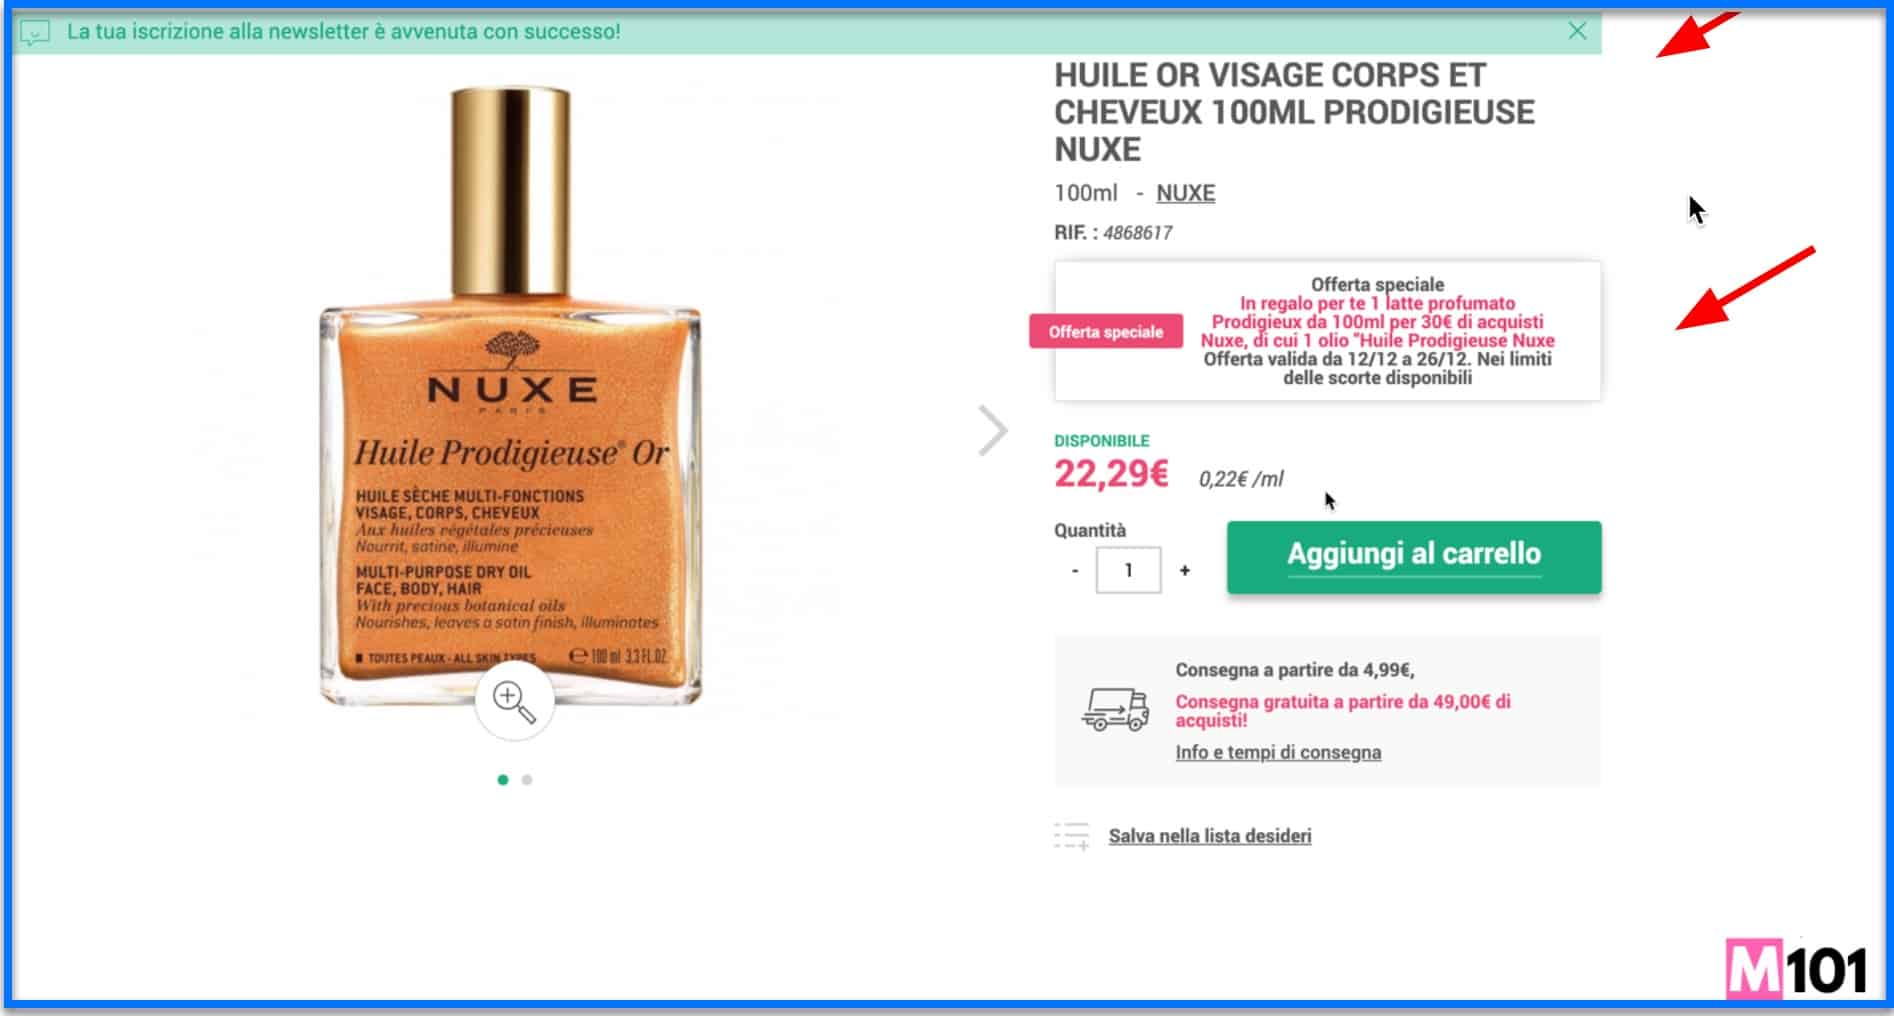The height and width of the screenshot is (1016, 1894).
Task: Decrease quantity with the minus button
Action: [1075, 571]
